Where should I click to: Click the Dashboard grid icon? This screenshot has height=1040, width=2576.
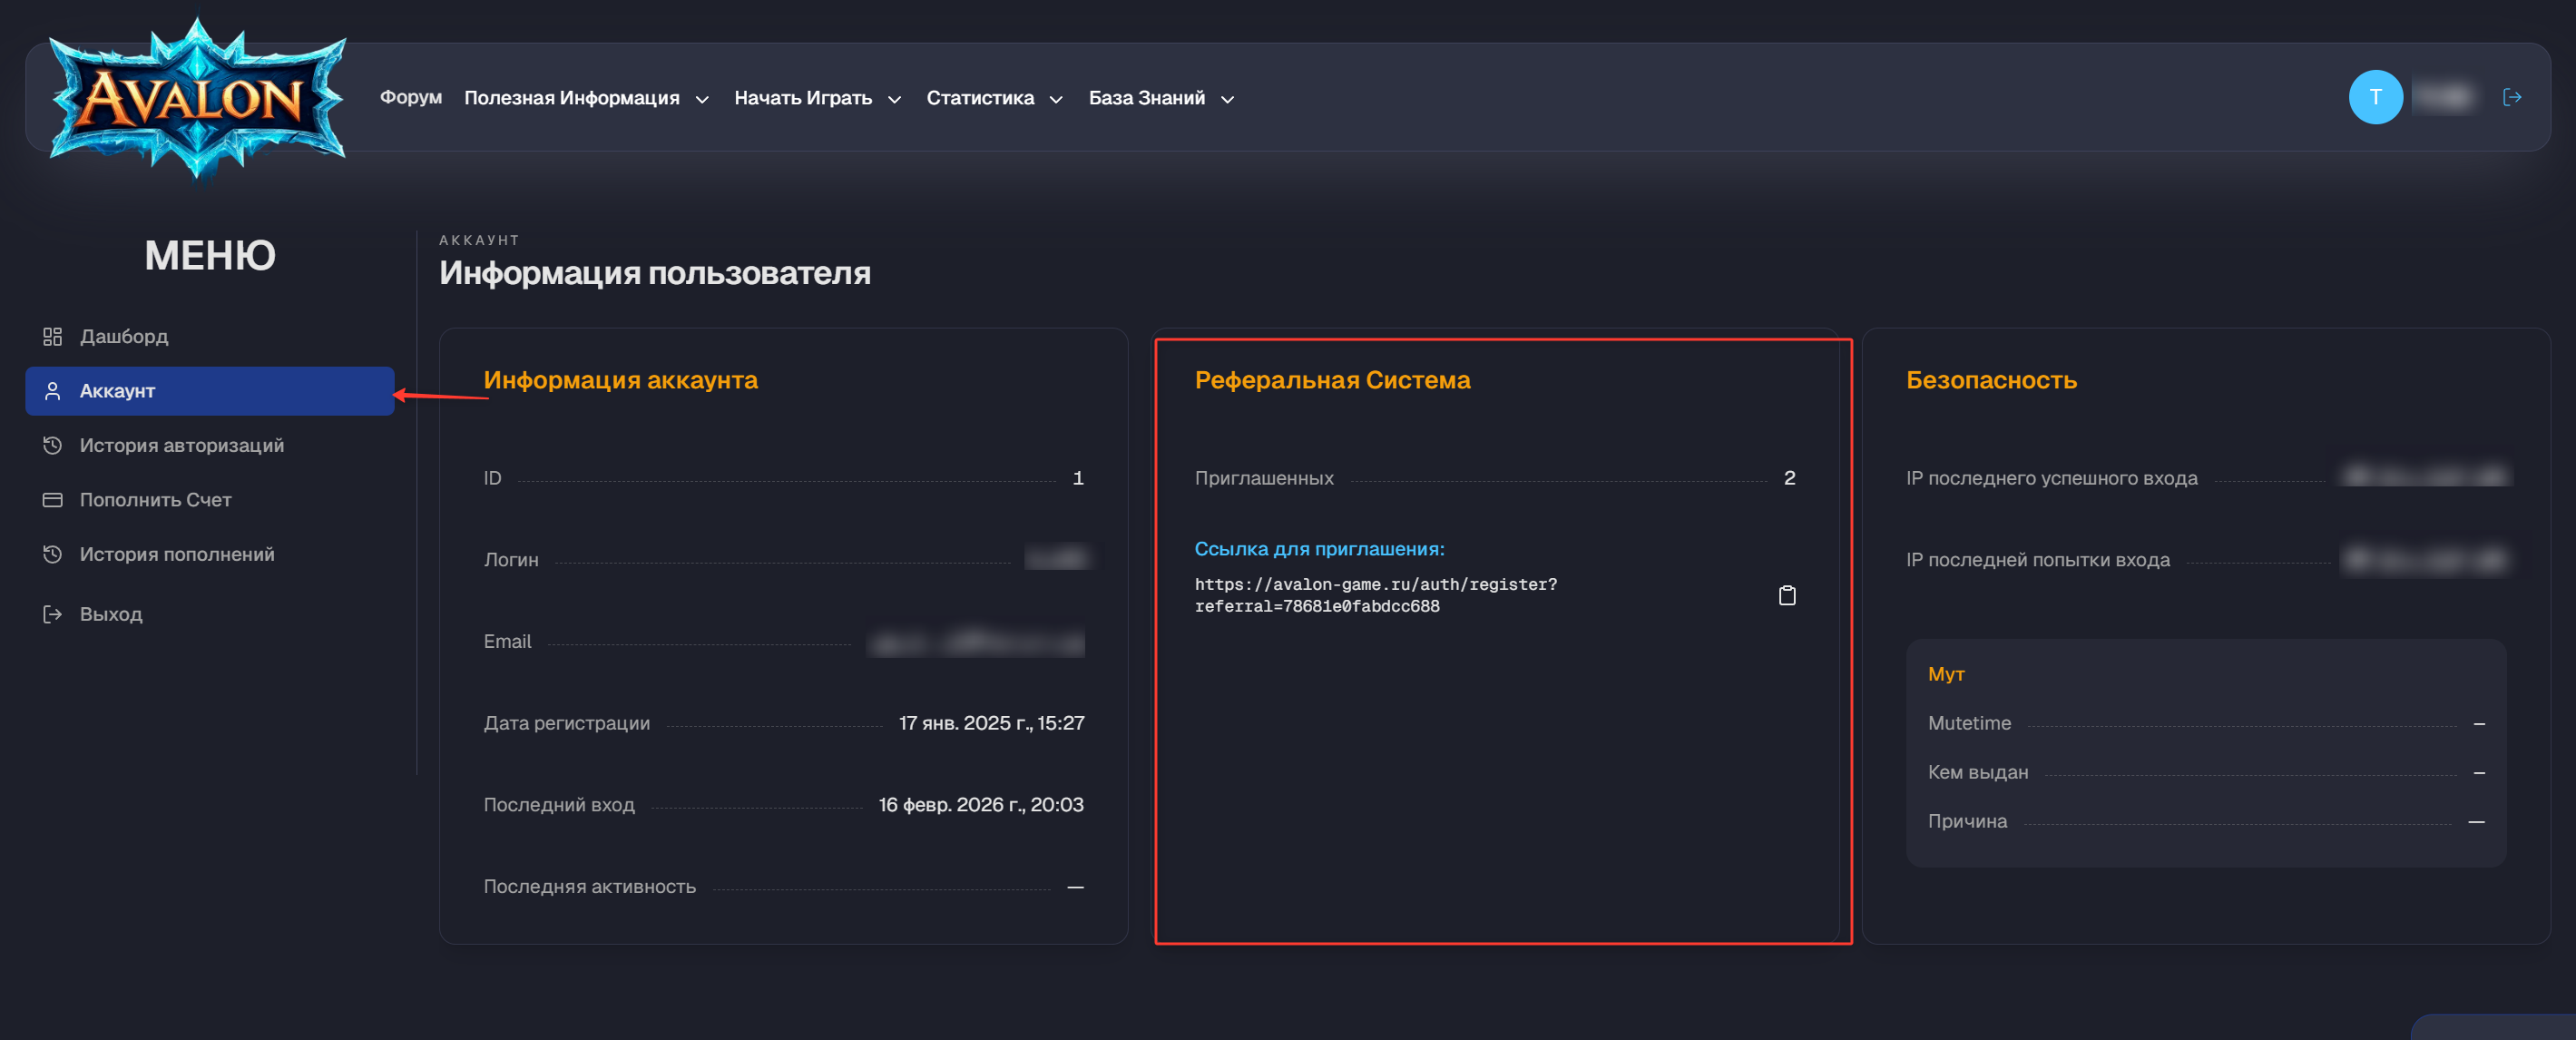[52, 336]
